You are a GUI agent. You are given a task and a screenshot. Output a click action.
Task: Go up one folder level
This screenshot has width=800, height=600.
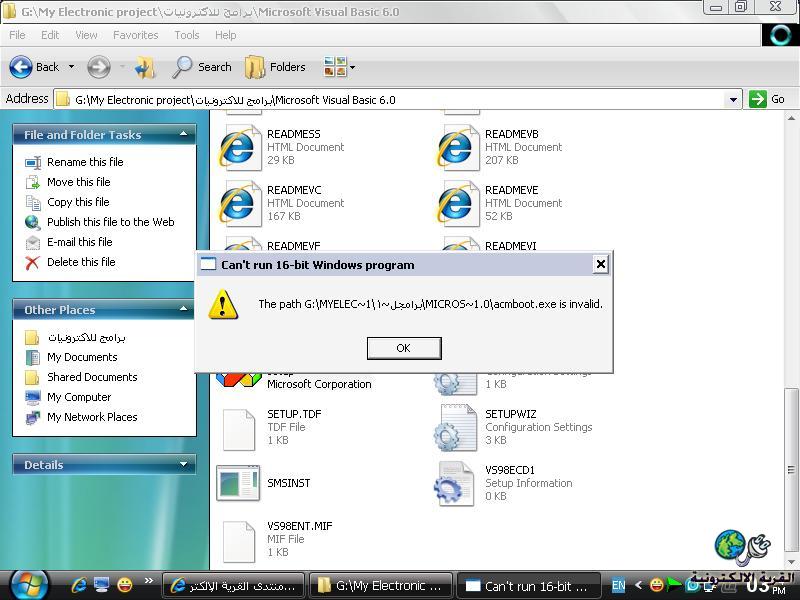click(x=145, y=67)
